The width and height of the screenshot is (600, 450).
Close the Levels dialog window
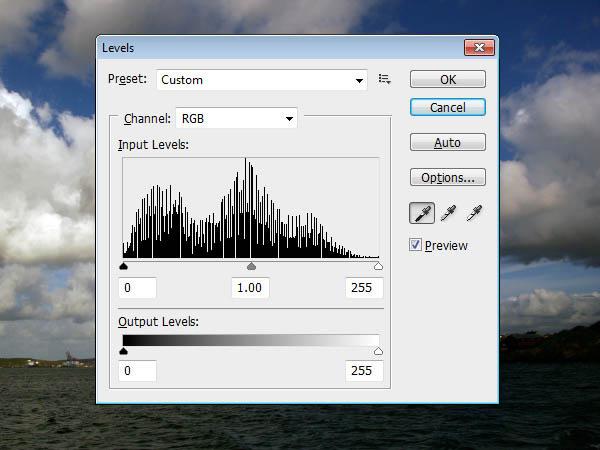(479, 47)
